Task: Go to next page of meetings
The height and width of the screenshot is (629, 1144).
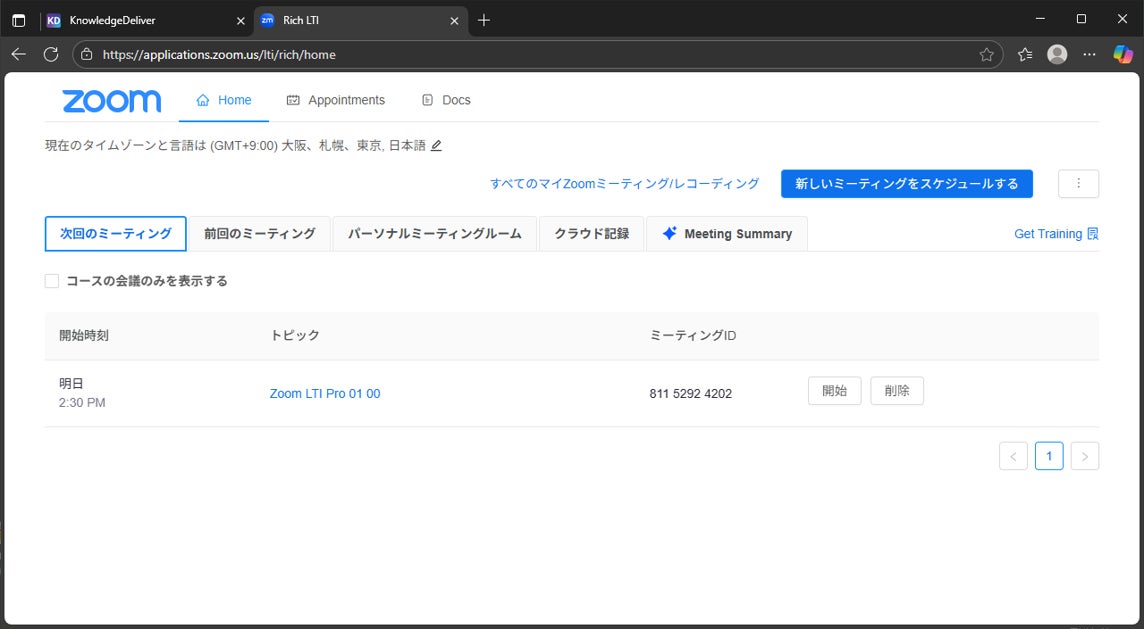Action: pyautogui.click(x=1085, y=456)
